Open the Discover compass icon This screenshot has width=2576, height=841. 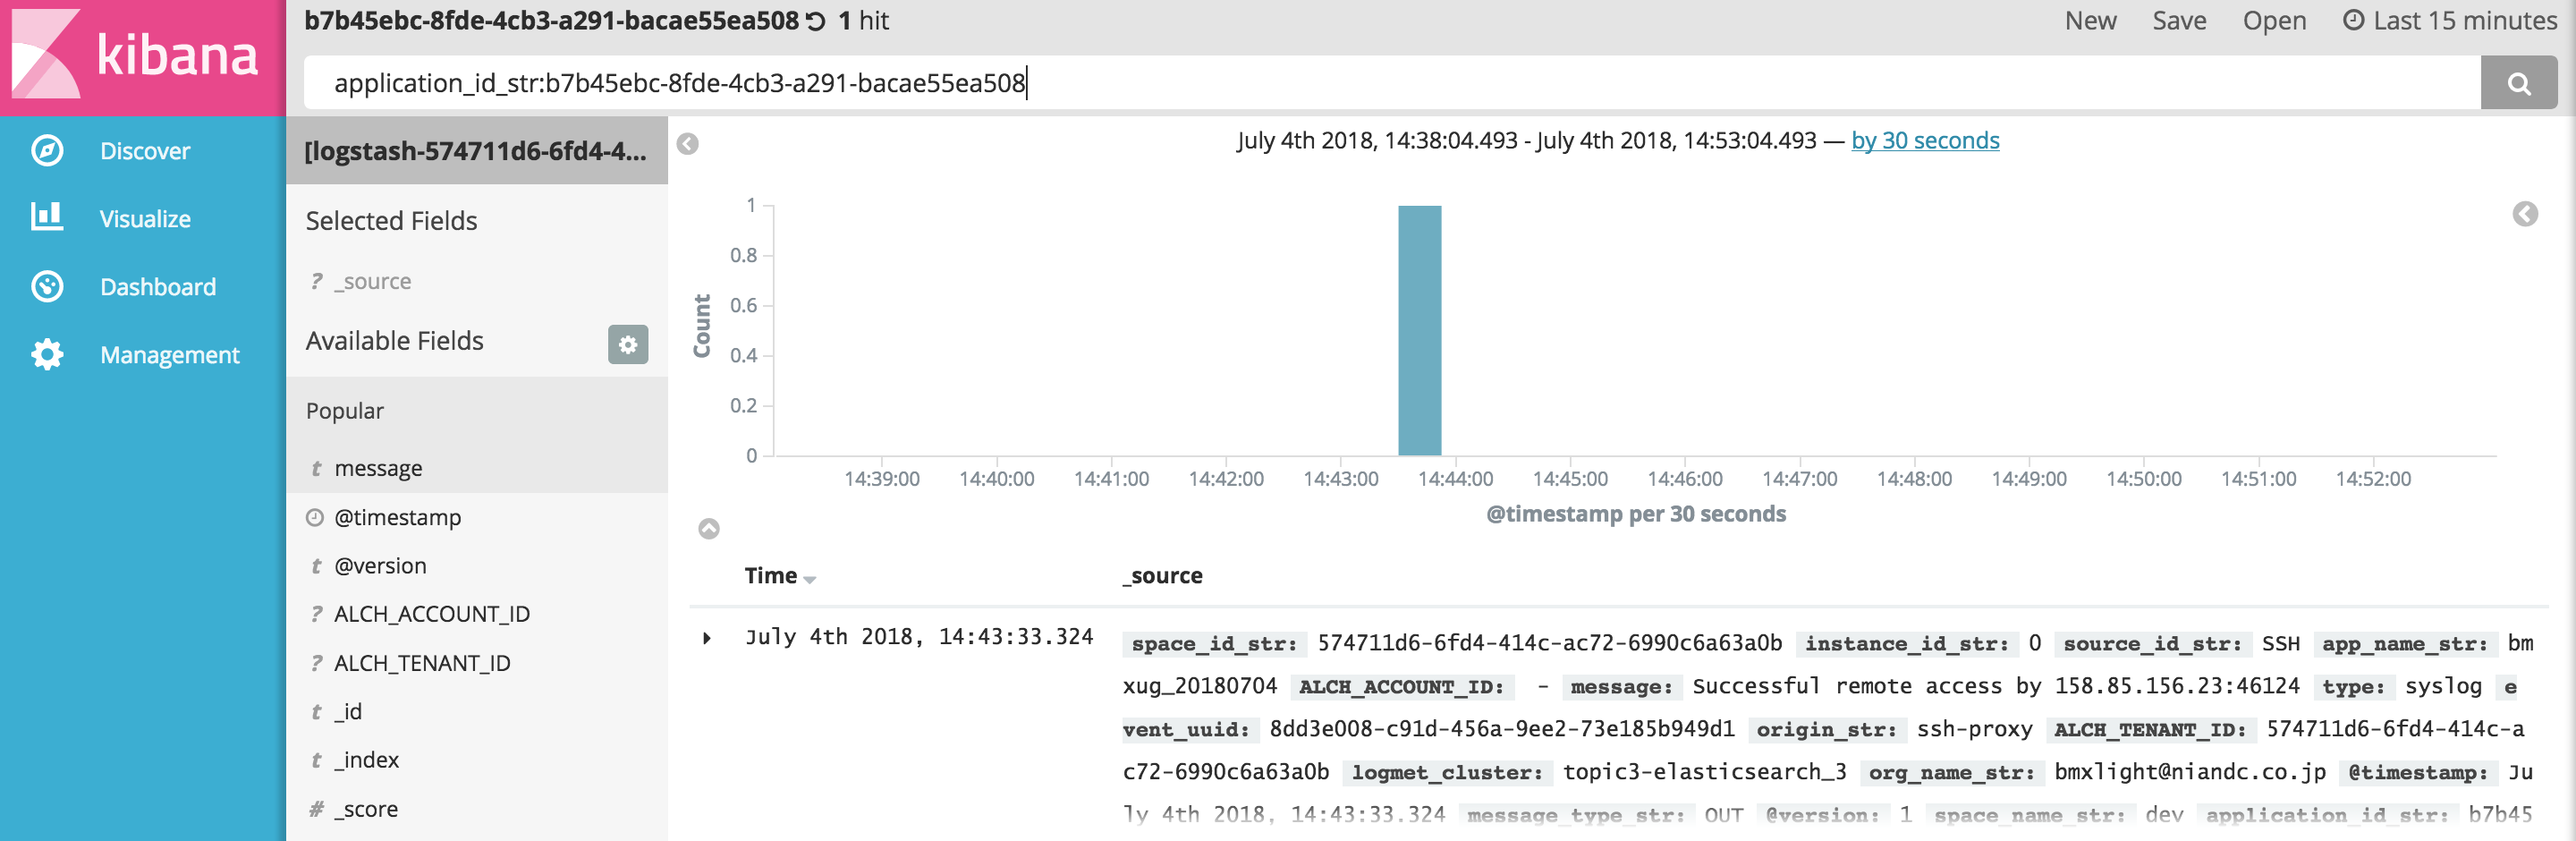tap(47, 150)
